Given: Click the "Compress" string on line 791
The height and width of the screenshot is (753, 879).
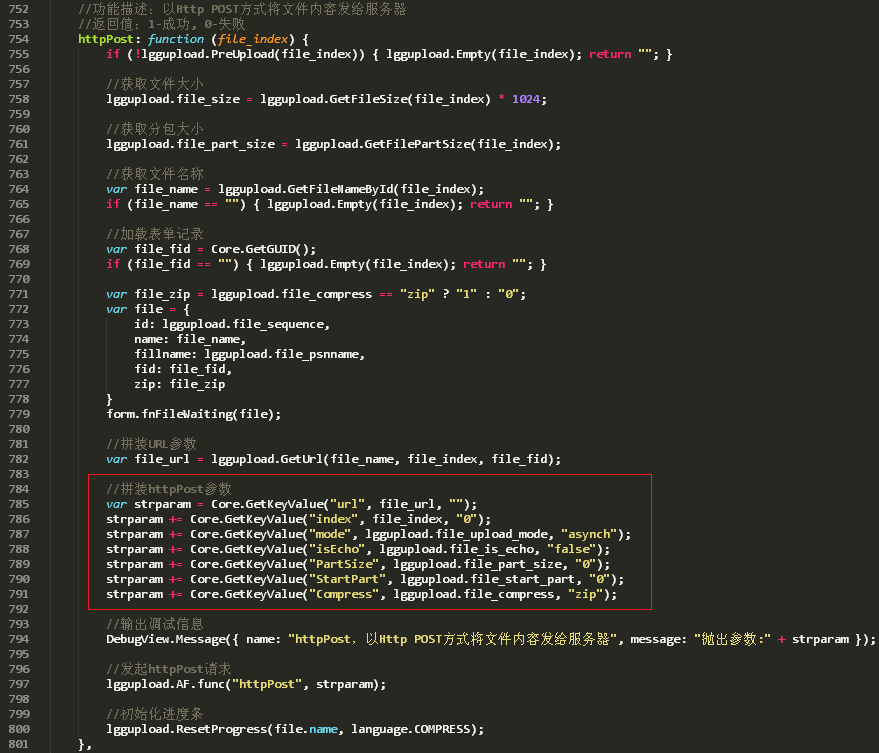Looking at the screenshot, I should tap(344, 594).
